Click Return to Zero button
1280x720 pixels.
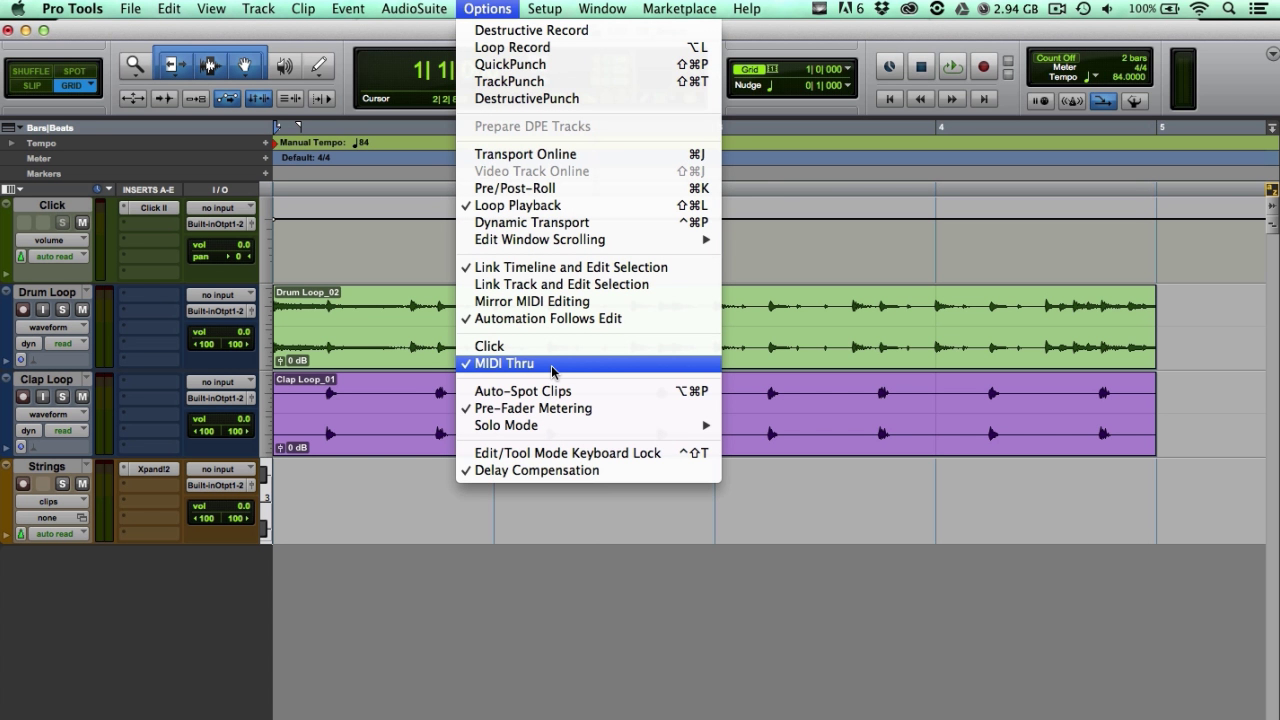(889, 99)
